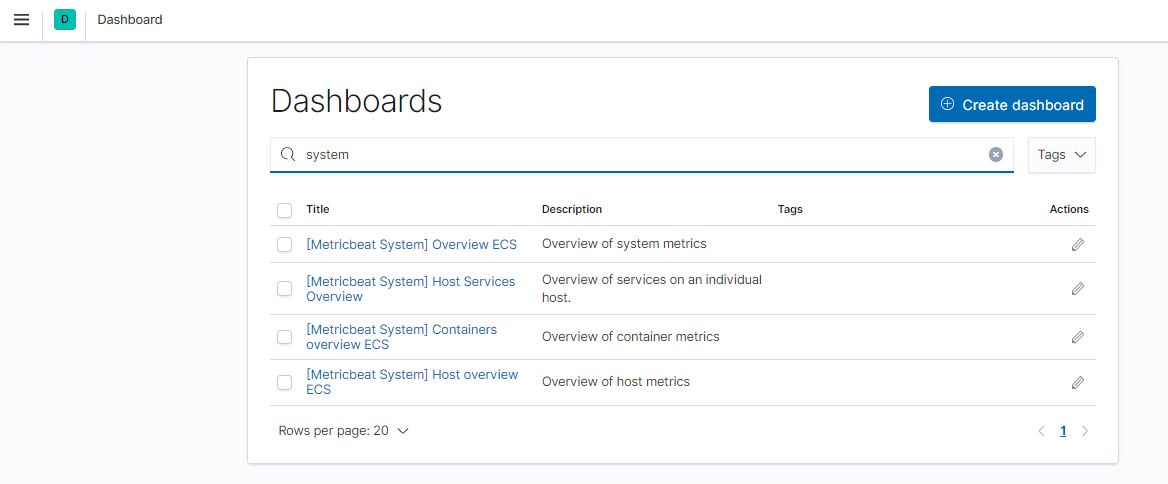Tick the Containers overview ECS checkbox
1168x484 pixels.
[285, 337]
